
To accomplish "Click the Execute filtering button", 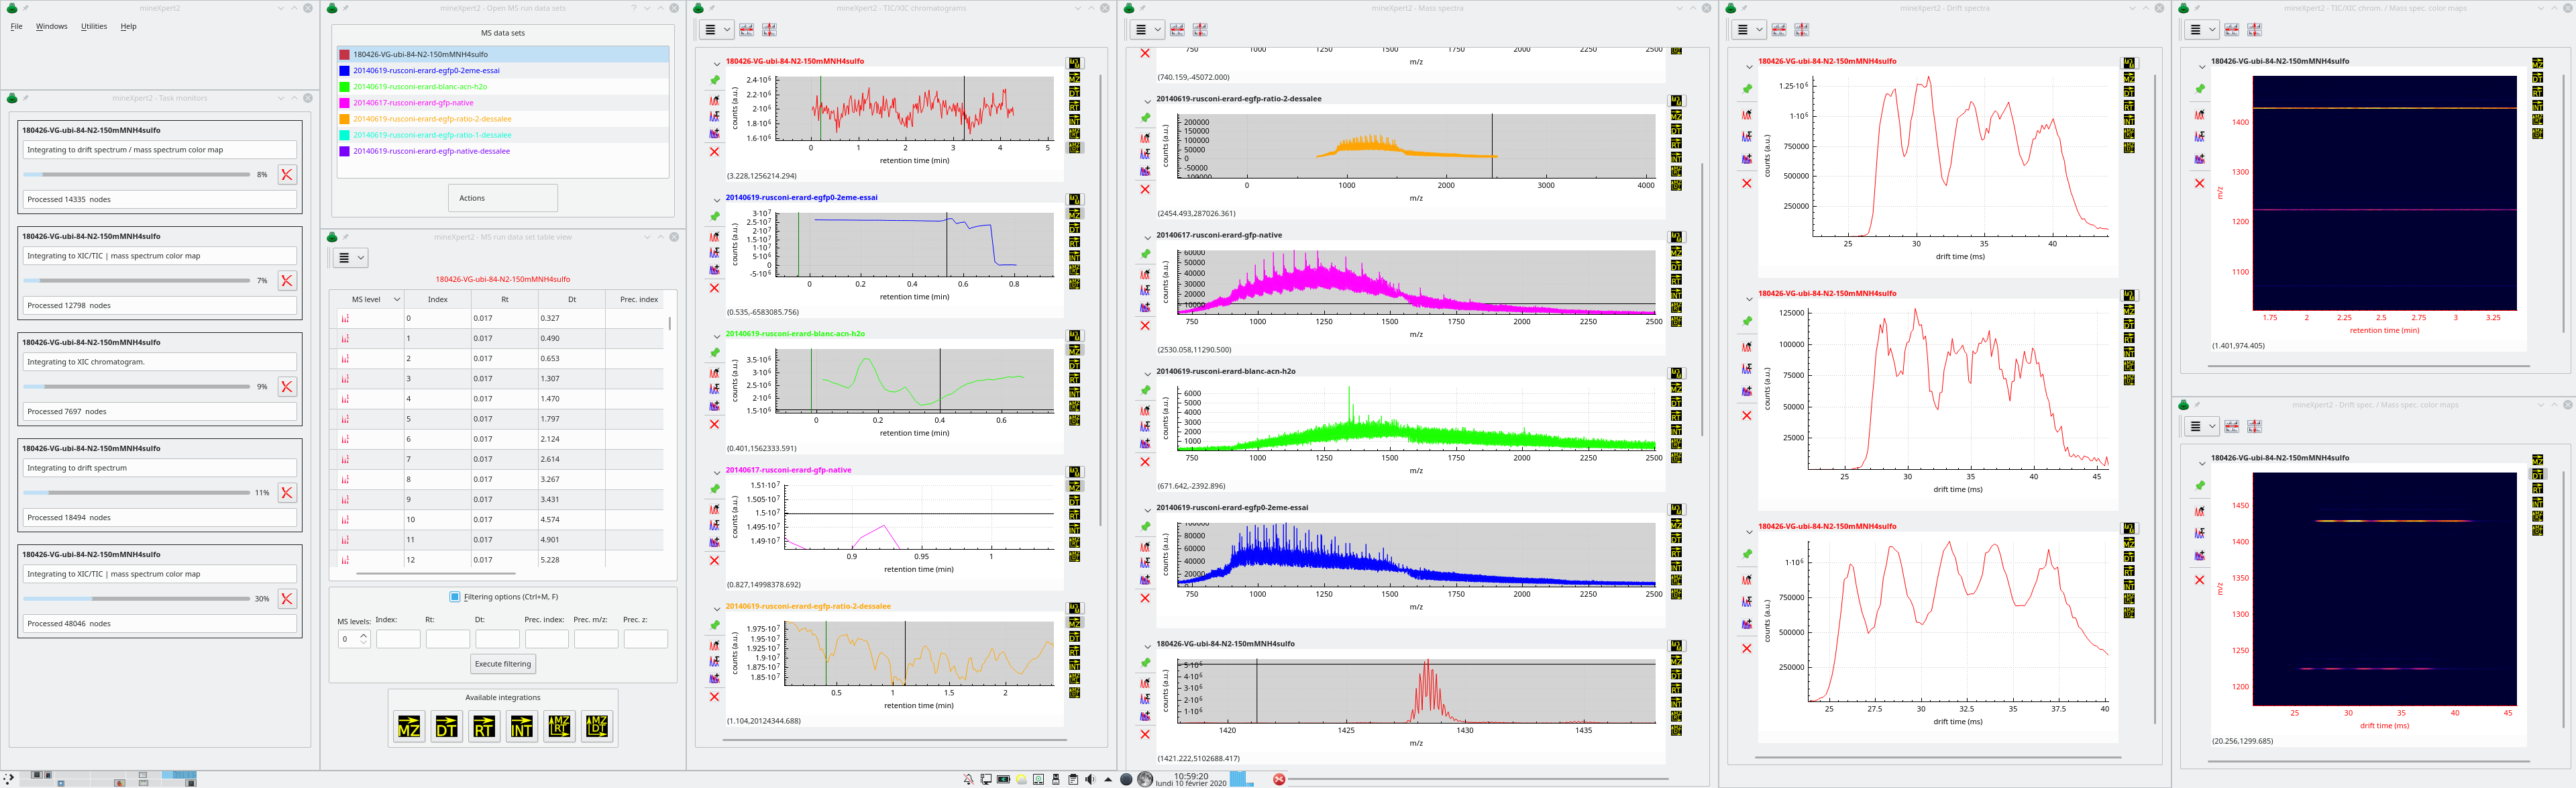I will (x=503, y=664).
